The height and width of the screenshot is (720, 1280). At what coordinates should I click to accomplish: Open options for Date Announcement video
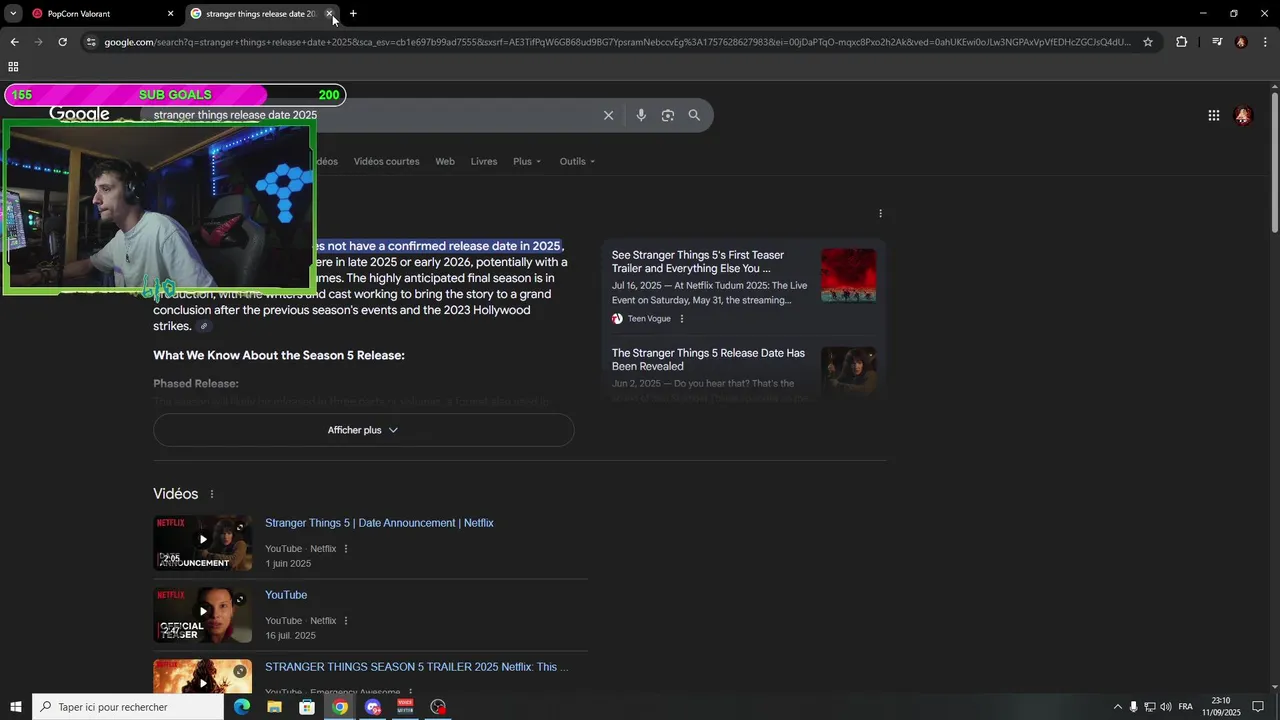click(x=346, y=549)
